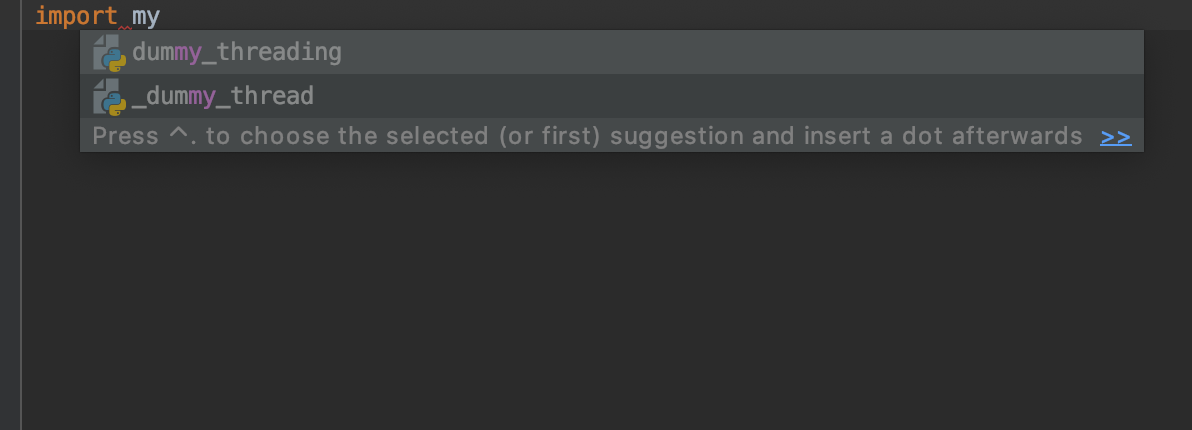Select the dummy_threading completion suggestion
Screen dimensions: 1192x430
(x=236, y=52)
